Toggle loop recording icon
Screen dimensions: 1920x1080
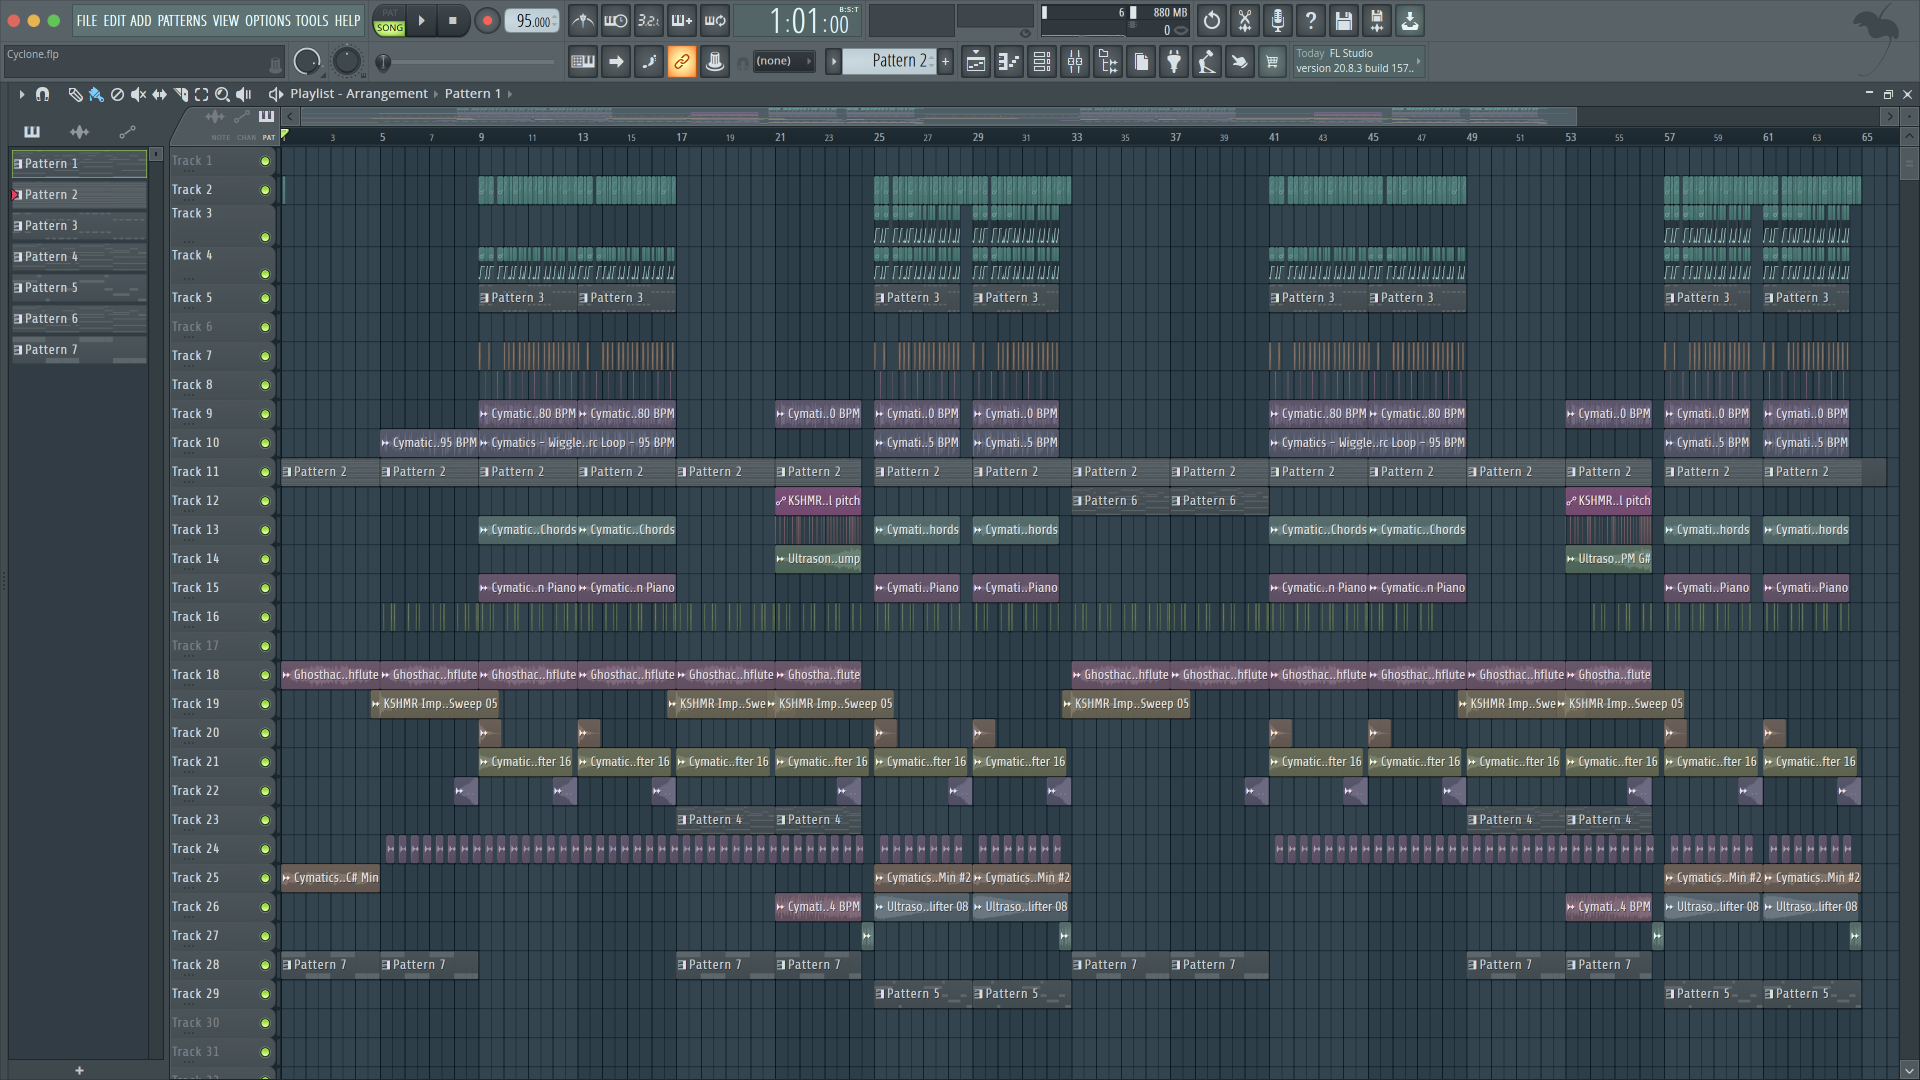point(715,21)
